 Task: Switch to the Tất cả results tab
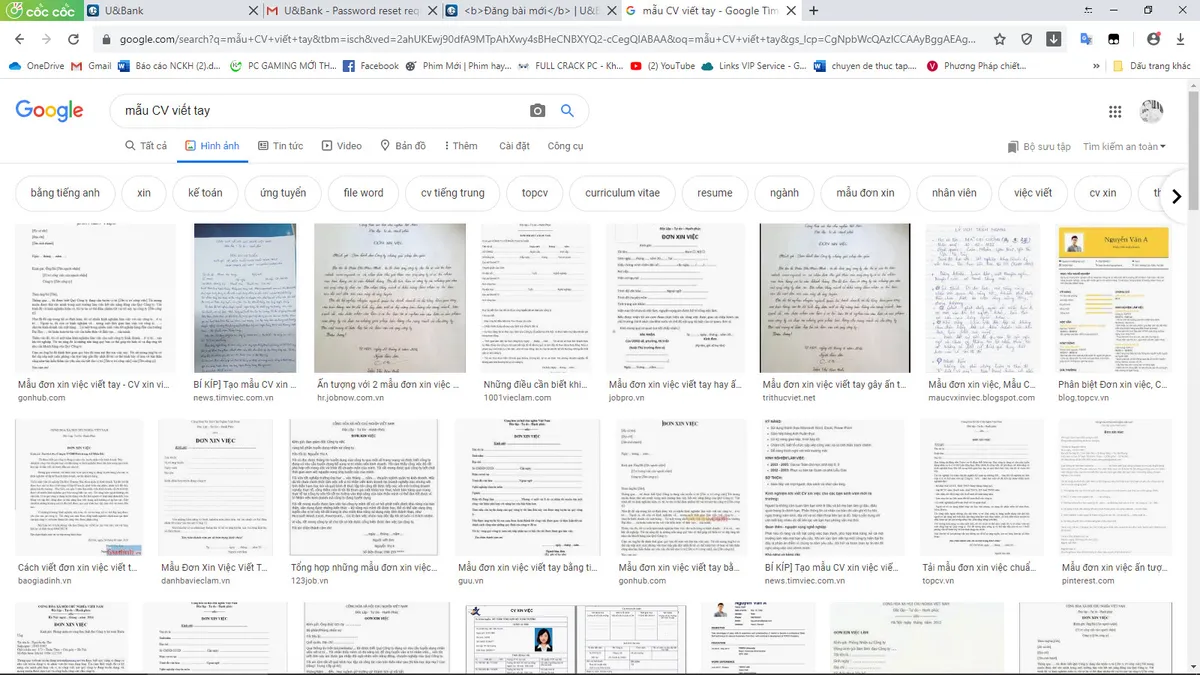point(146,146)
